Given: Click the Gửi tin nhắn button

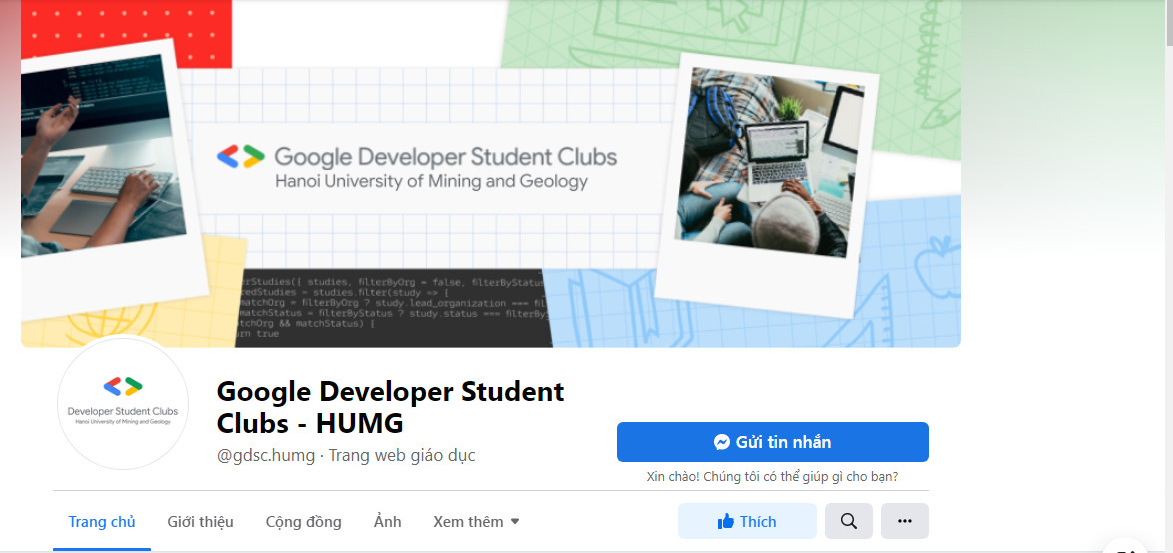Looking at the screenshot, I should click(x=773, y=442).
